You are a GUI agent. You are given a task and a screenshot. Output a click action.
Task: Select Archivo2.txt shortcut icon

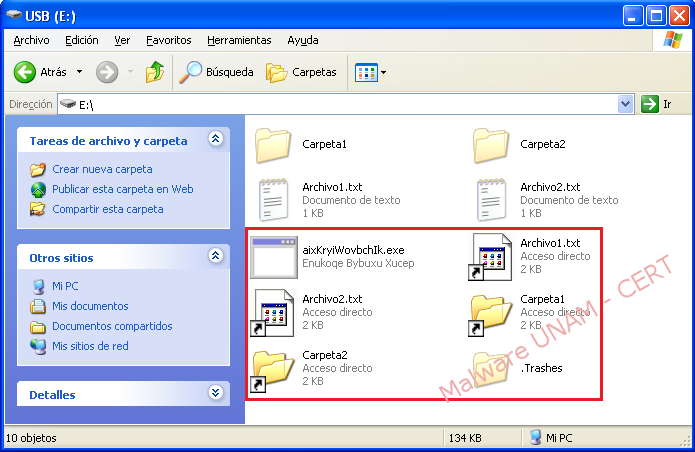[x=272, y=313]
